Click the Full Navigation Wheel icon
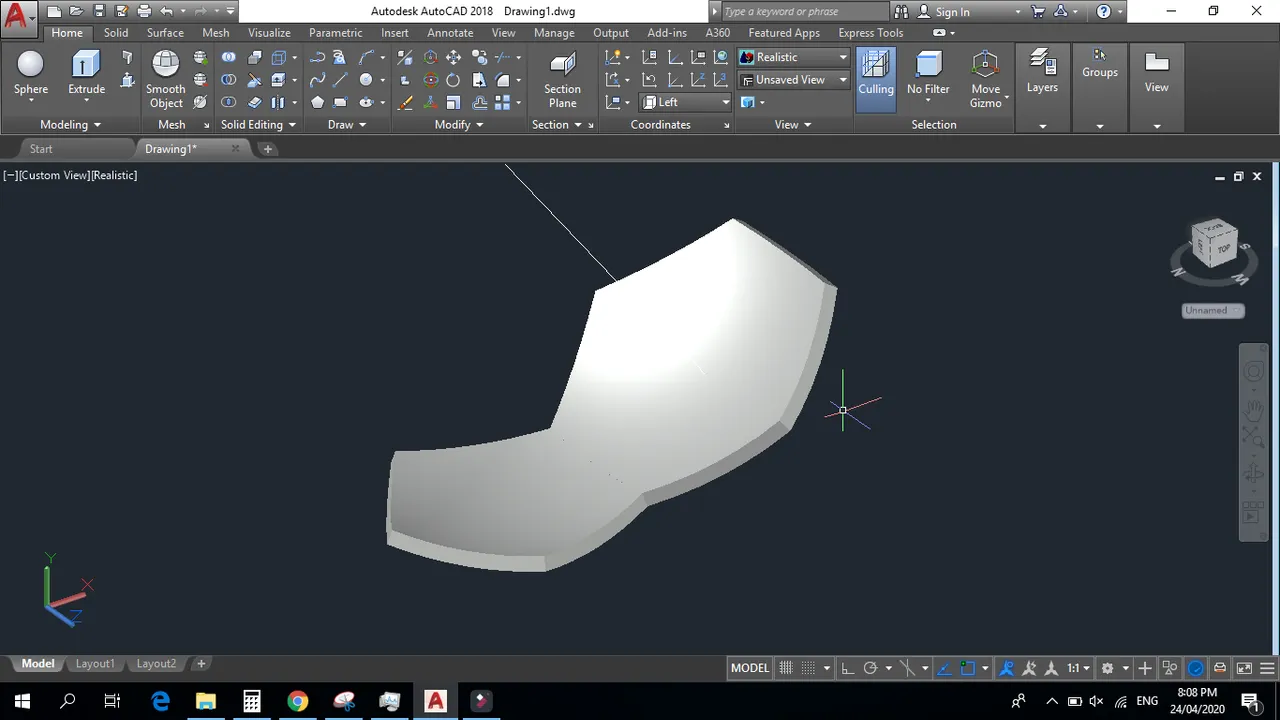The image size is (1280, 720). (x=1253, y=372)
